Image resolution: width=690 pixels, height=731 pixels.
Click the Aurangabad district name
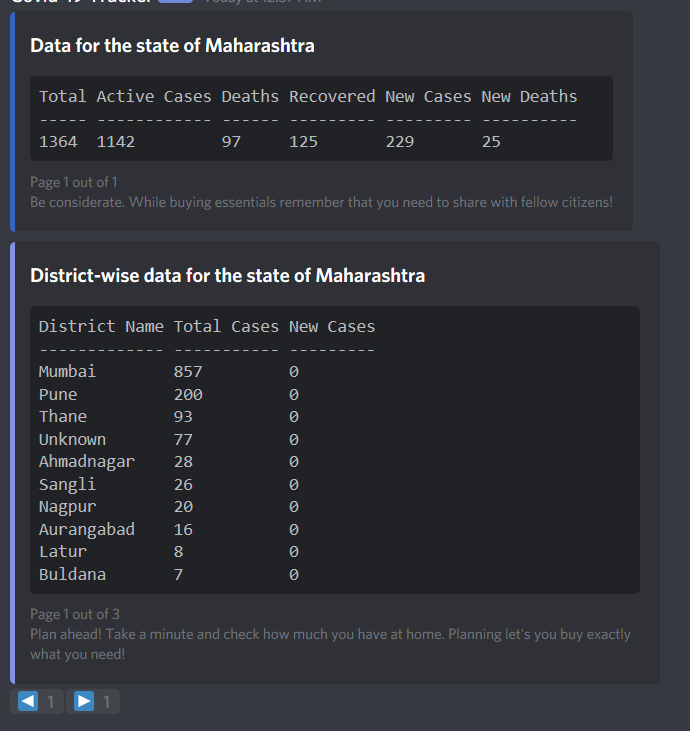point(86,529)
